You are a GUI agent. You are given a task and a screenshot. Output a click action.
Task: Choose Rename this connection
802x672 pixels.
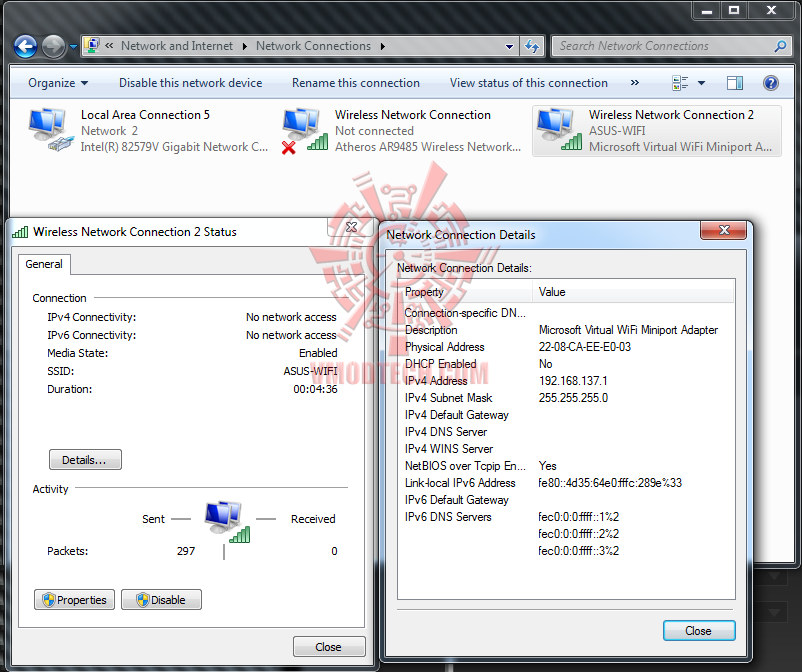(355, 83)
